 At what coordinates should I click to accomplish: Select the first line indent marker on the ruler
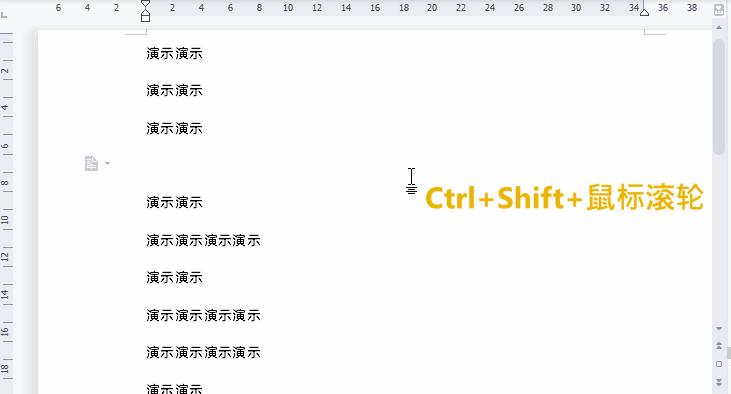pos(145,4)
